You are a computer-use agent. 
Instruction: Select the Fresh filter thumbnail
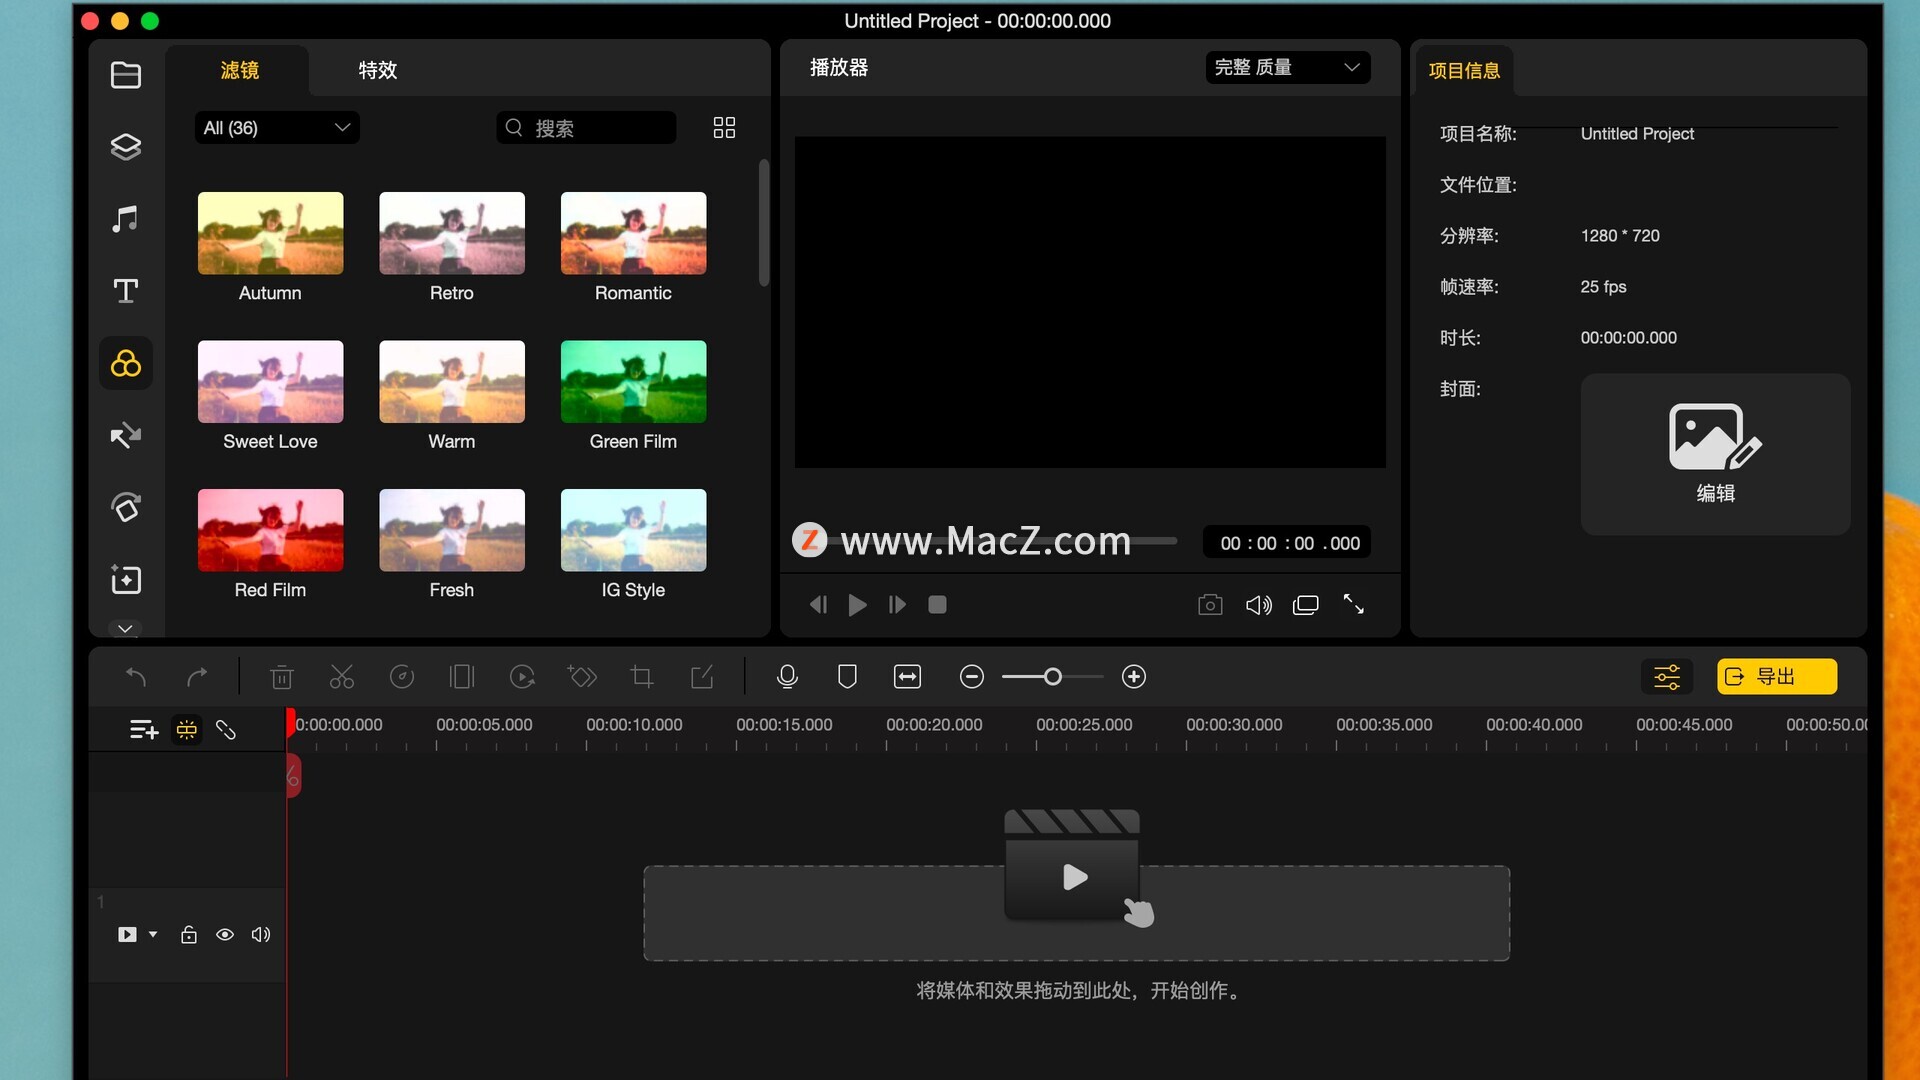tap(452, 530)
